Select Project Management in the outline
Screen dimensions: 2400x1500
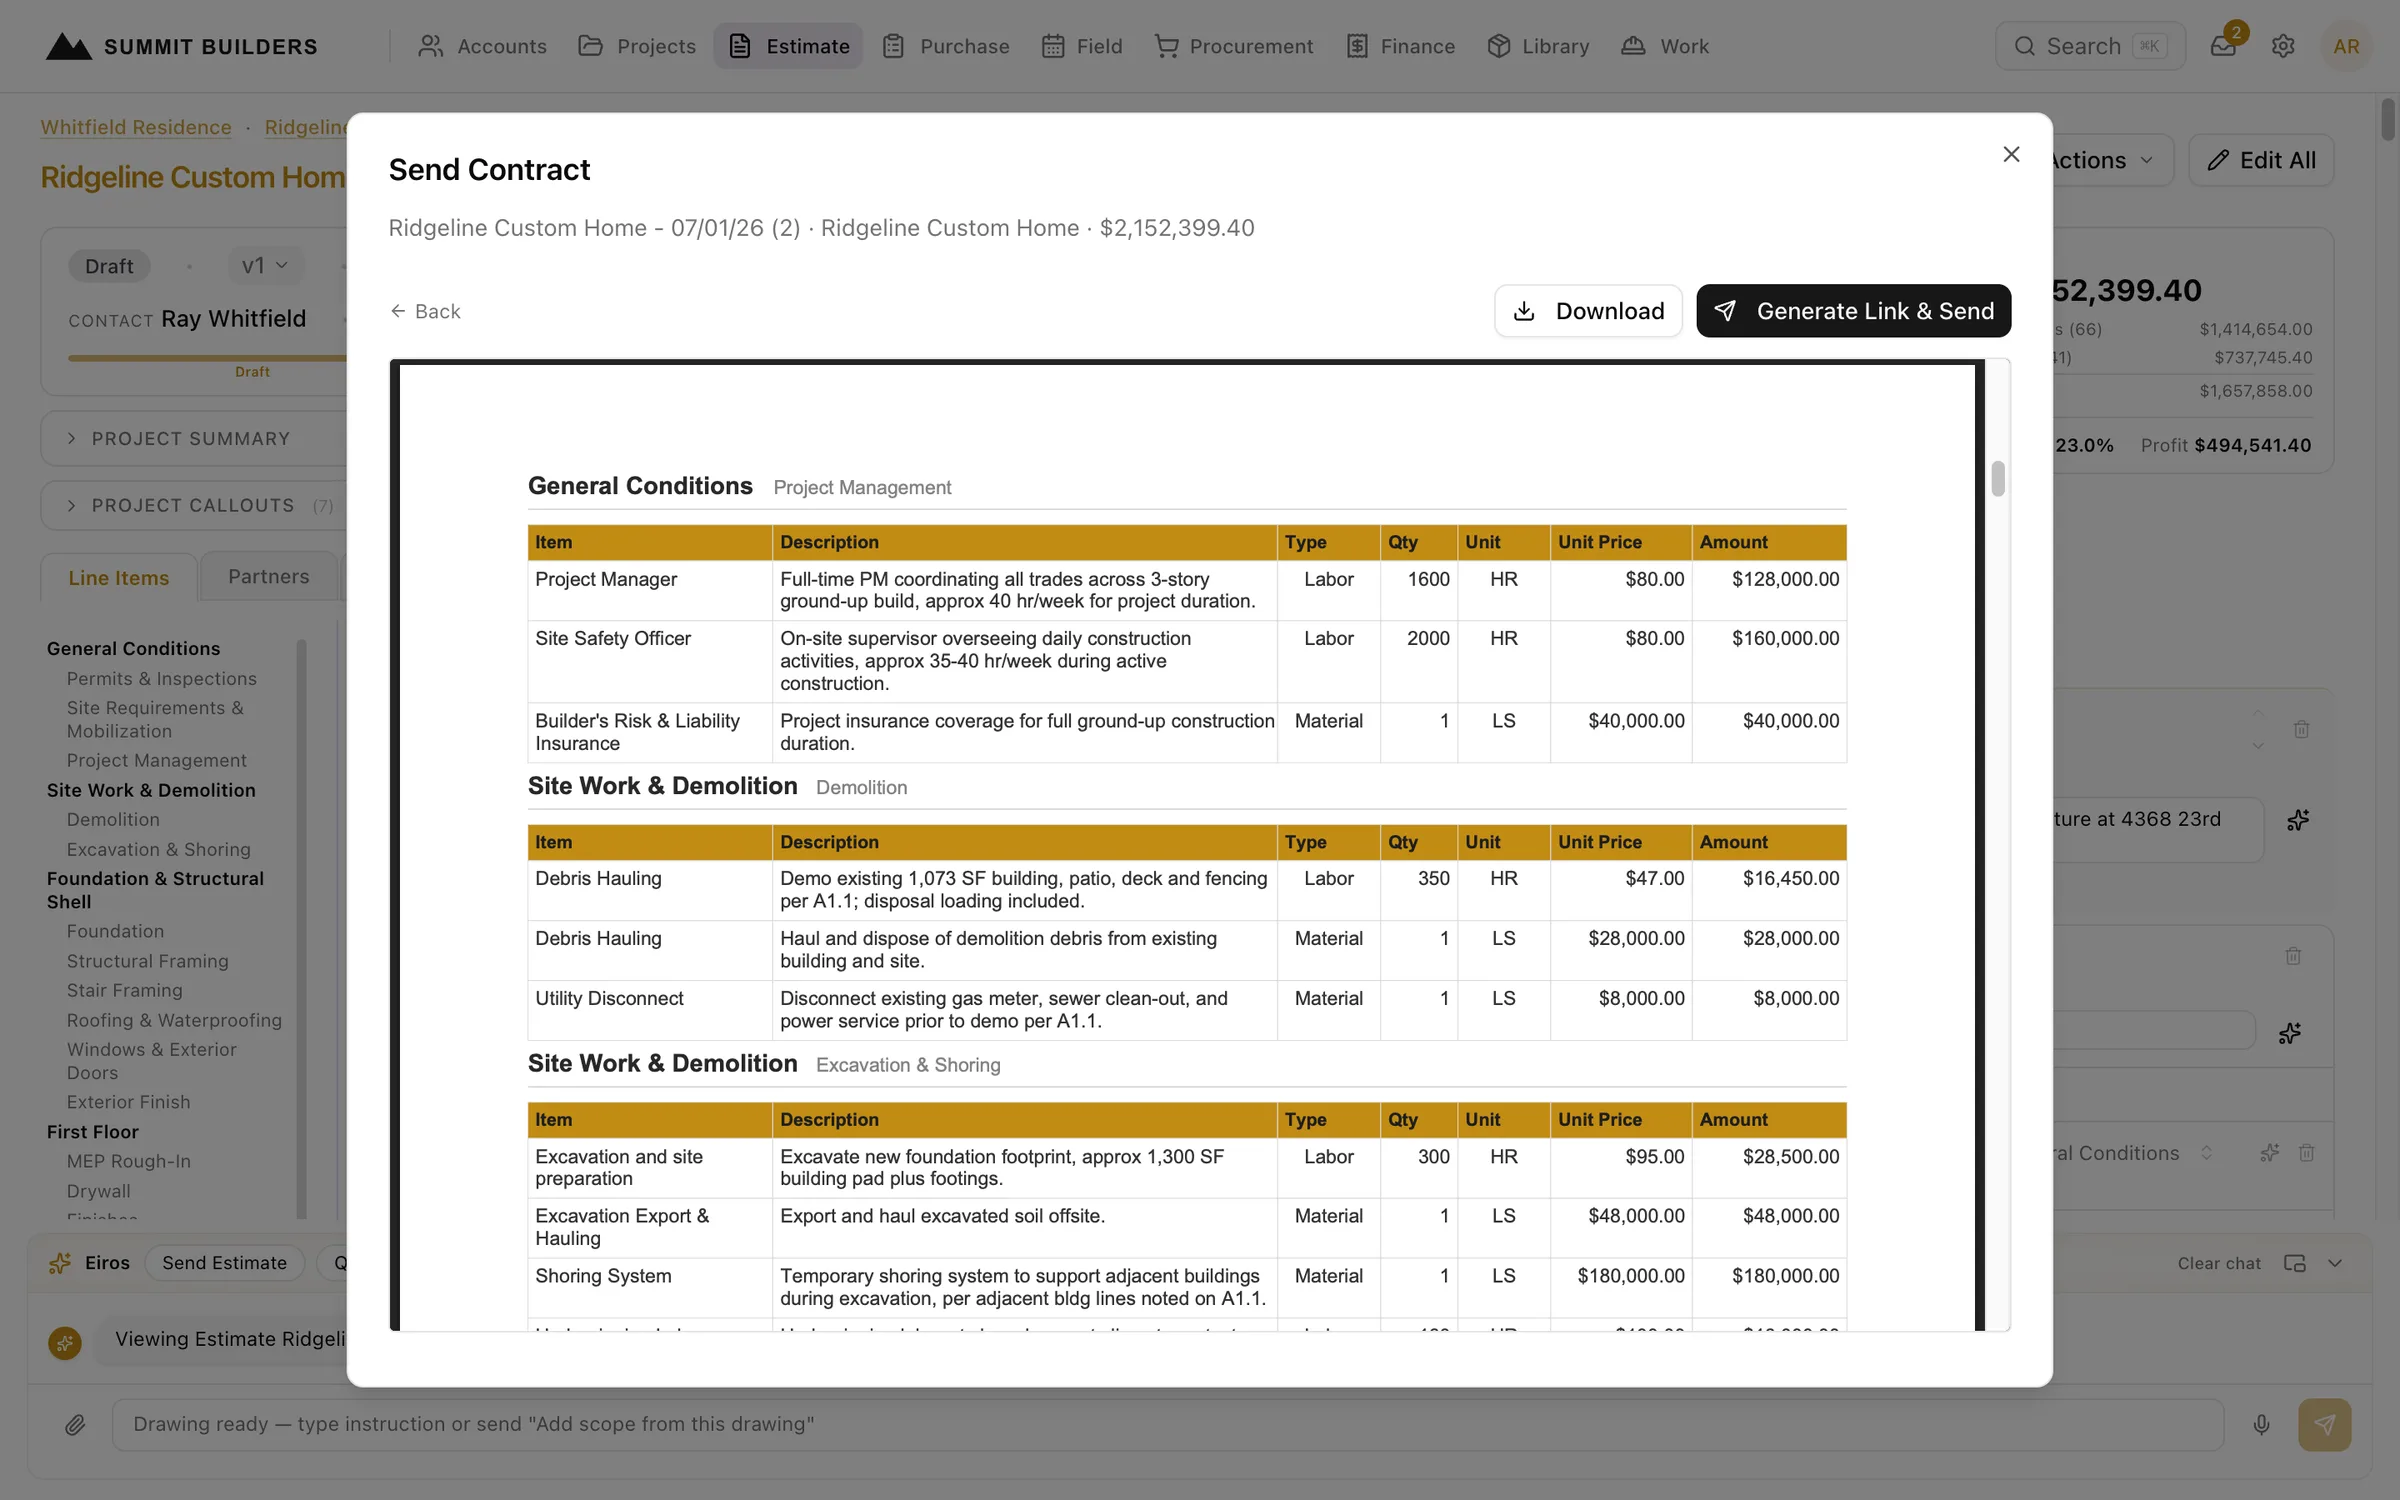157,760
